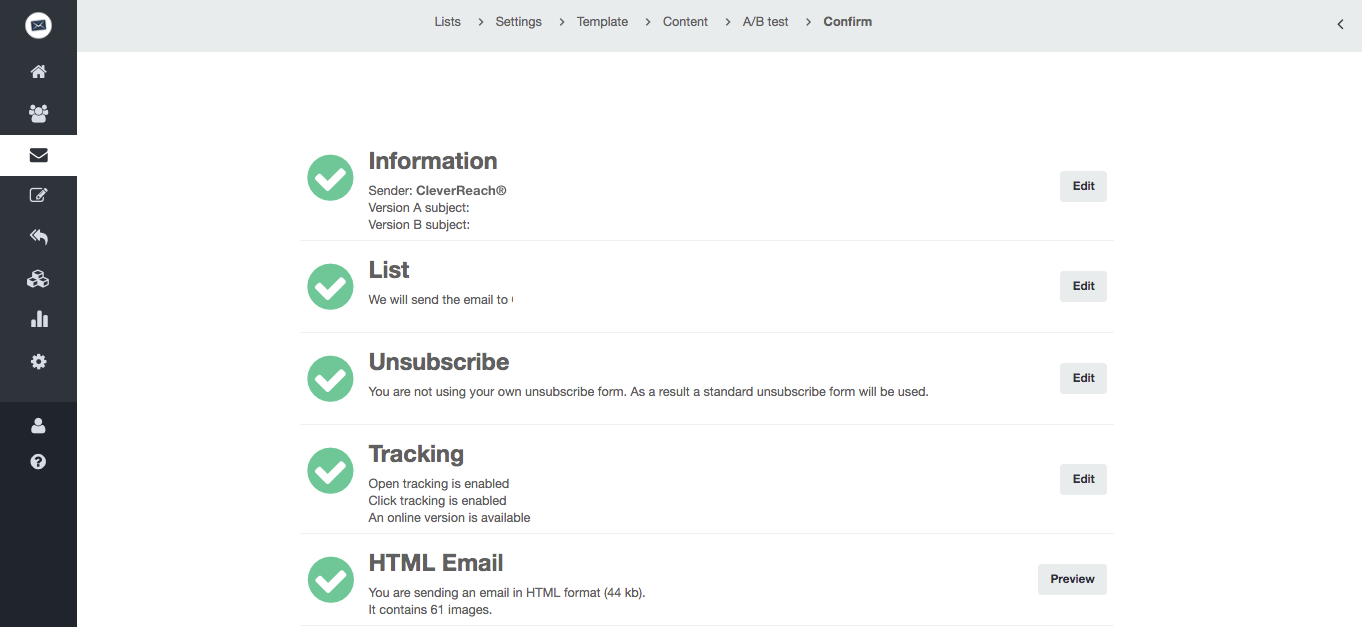Image resolution: width=1362 pixels, height=627 pixels.
Task: Click the 'Sender: CleverReach®' text
Action: [x=437, y=190]
